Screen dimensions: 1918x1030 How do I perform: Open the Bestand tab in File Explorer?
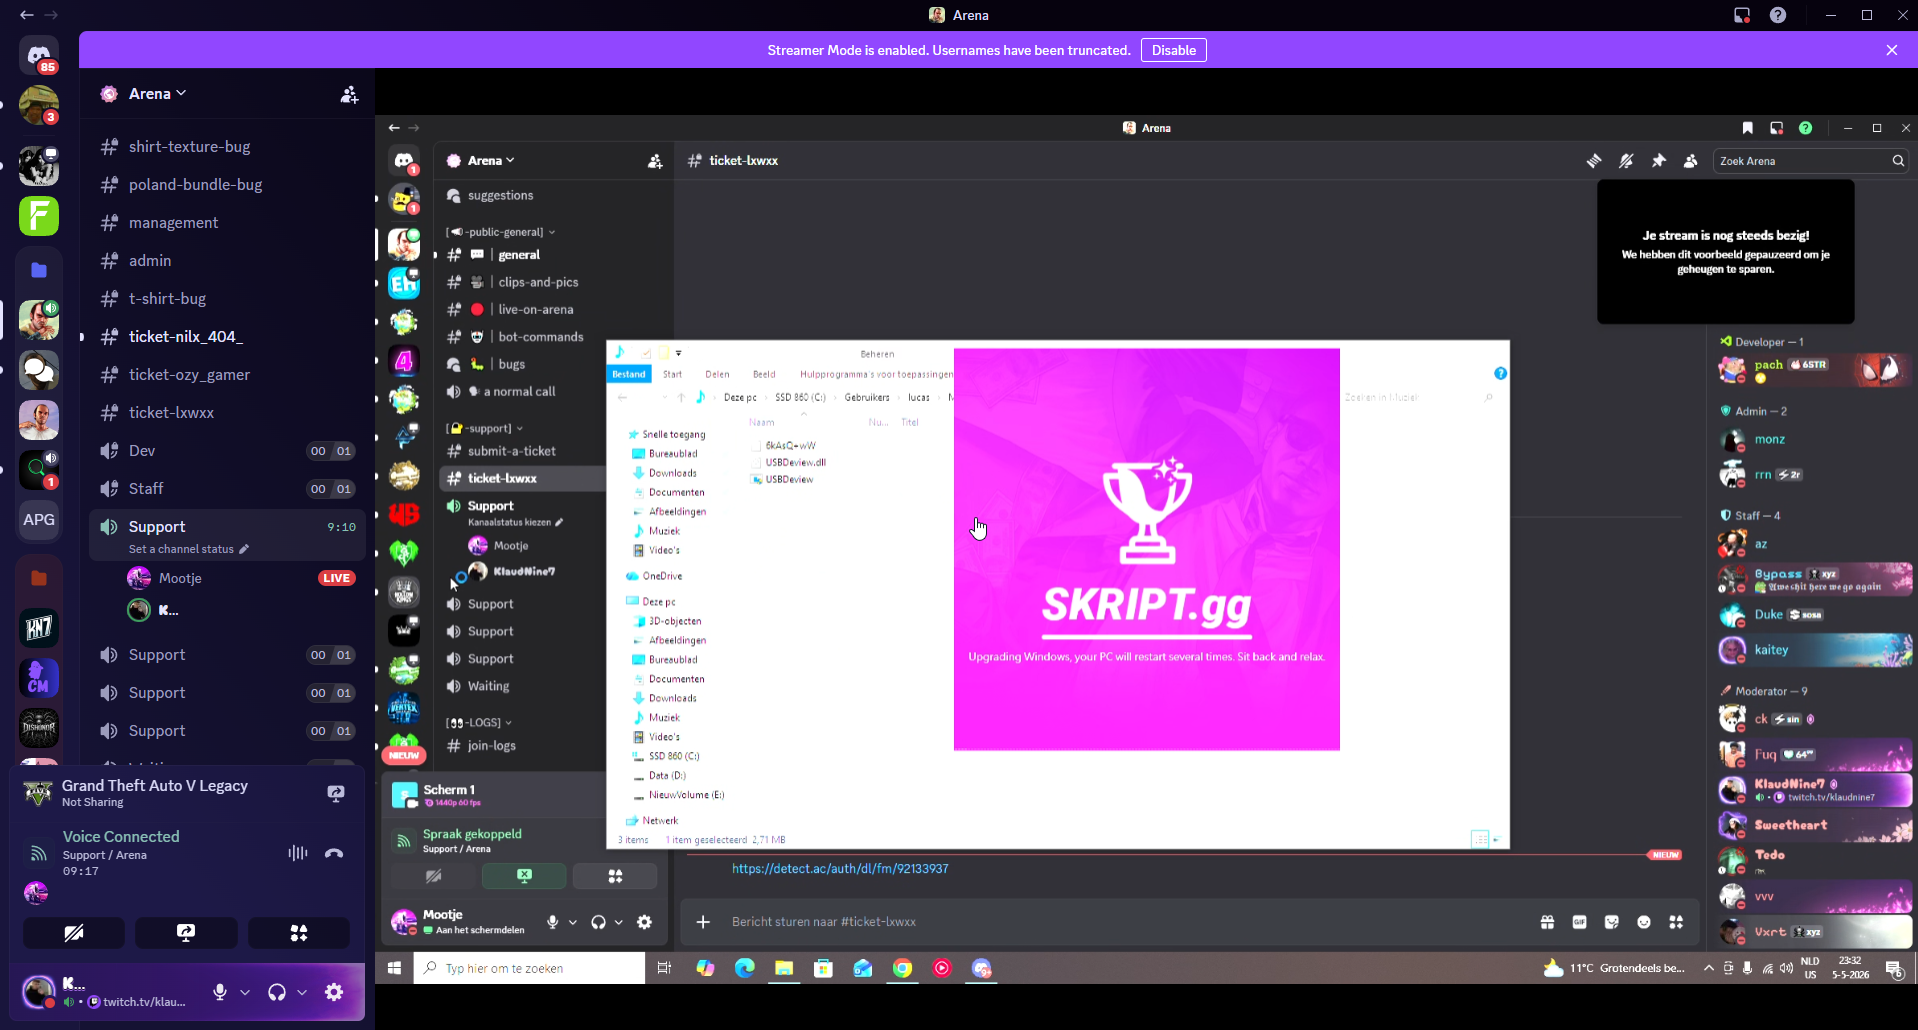tap(629, 374)
